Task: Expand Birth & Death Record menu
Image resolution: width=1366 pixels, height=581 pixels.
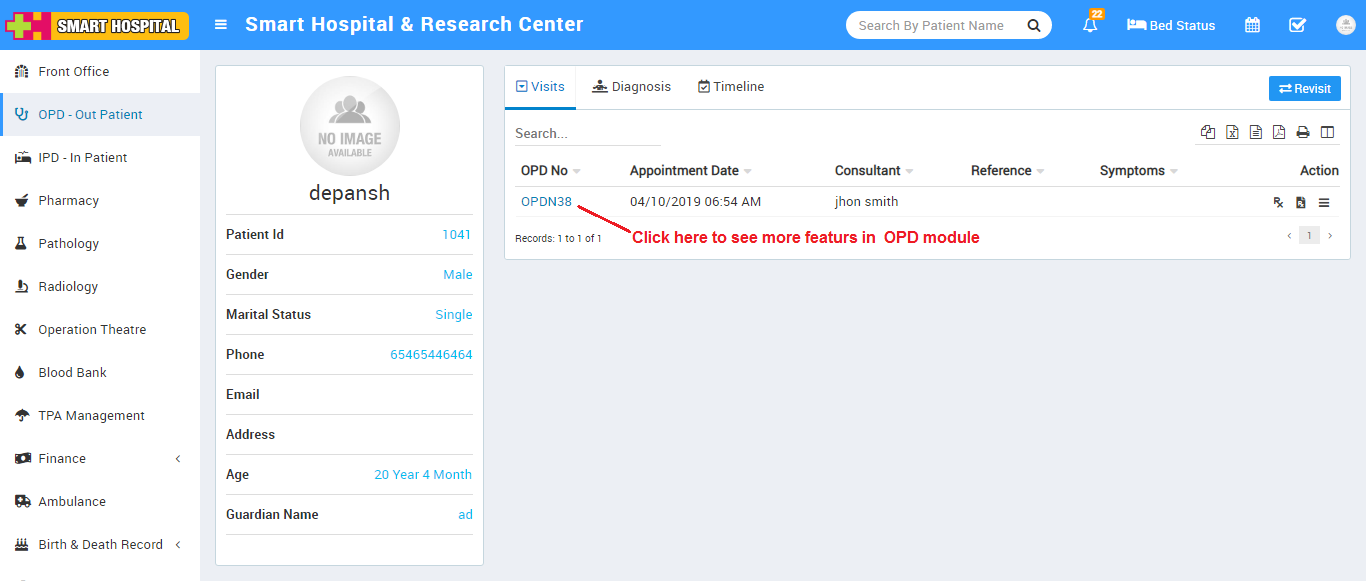Action: coord(100,545)
